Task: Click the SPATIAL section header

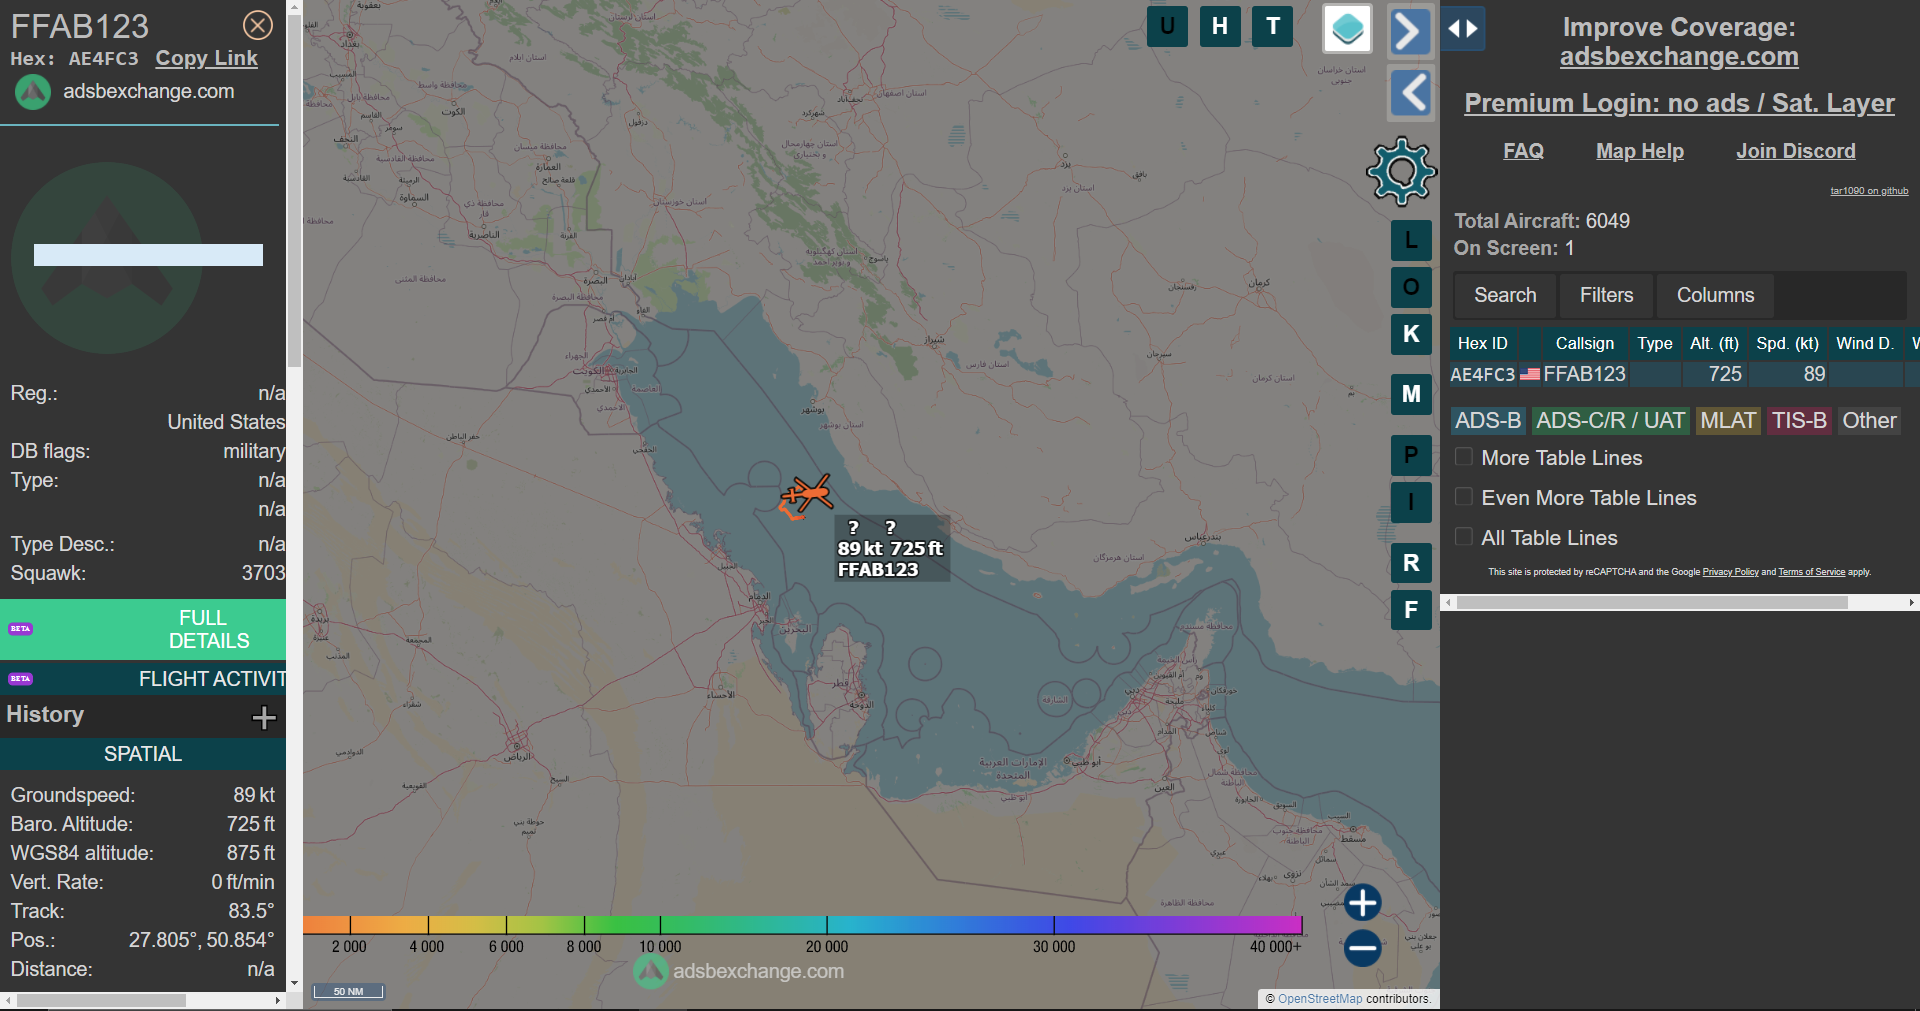Action: 143,754
